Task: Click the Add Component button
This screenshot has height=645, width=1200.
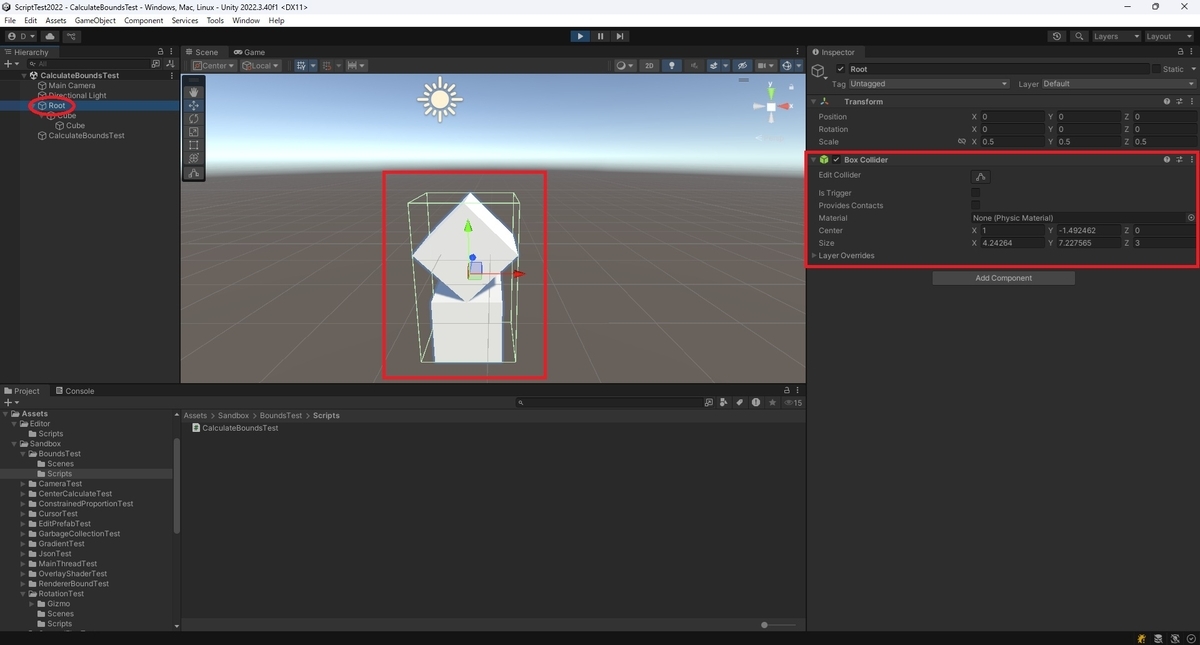Action: tap(1004, 278)
